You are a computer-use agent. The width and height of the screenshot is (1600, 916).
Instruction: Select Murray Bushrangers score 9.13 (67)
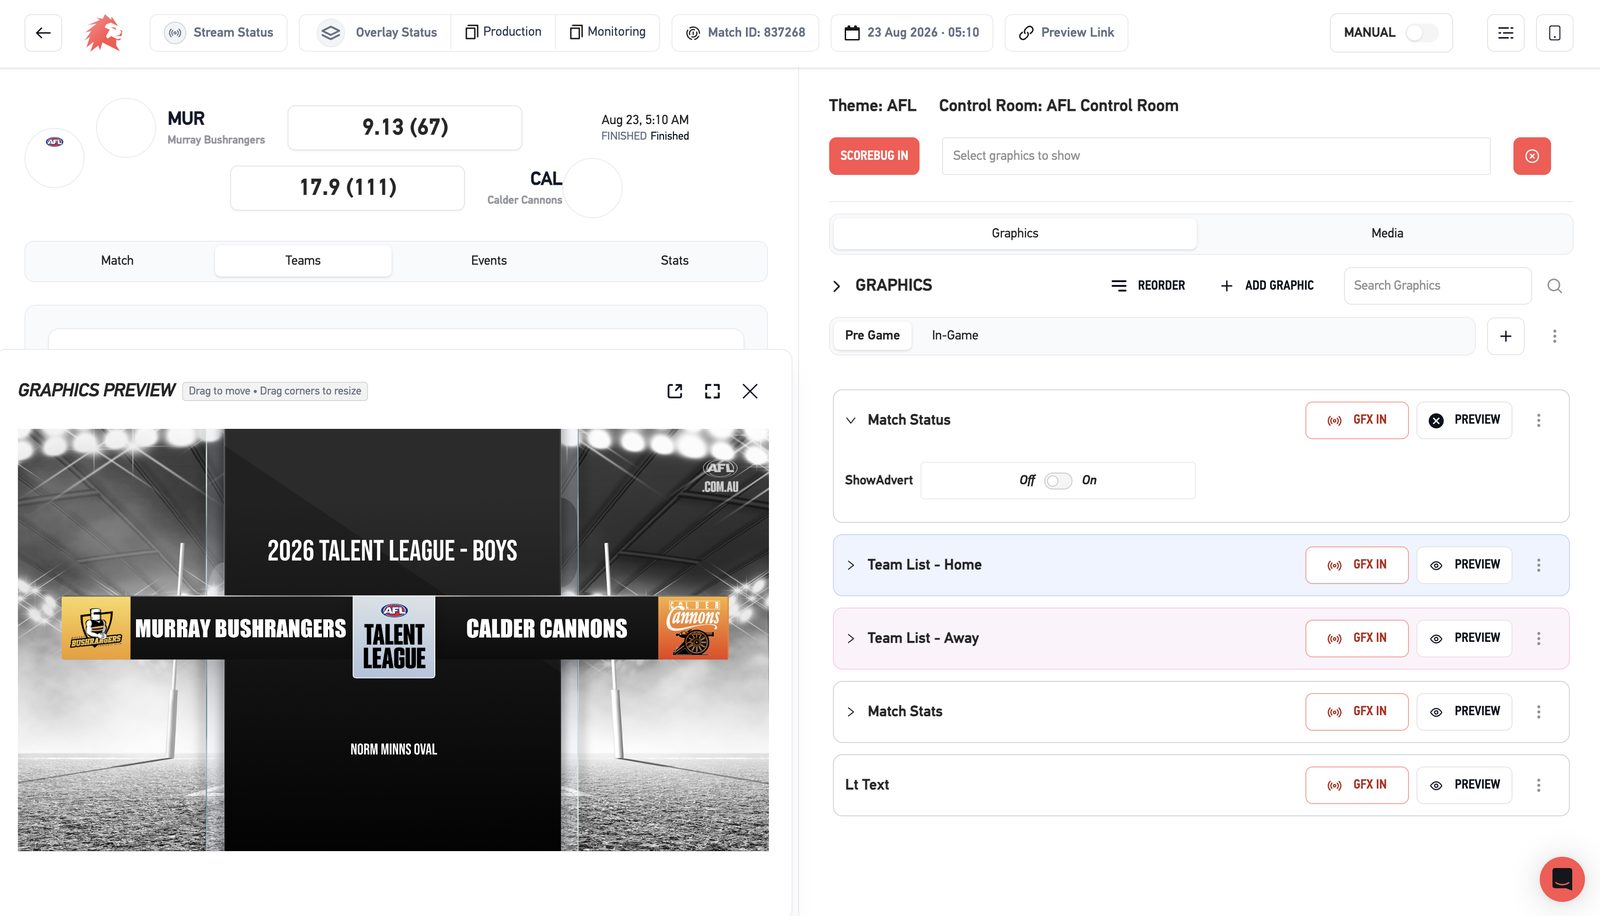pos(405,128)
